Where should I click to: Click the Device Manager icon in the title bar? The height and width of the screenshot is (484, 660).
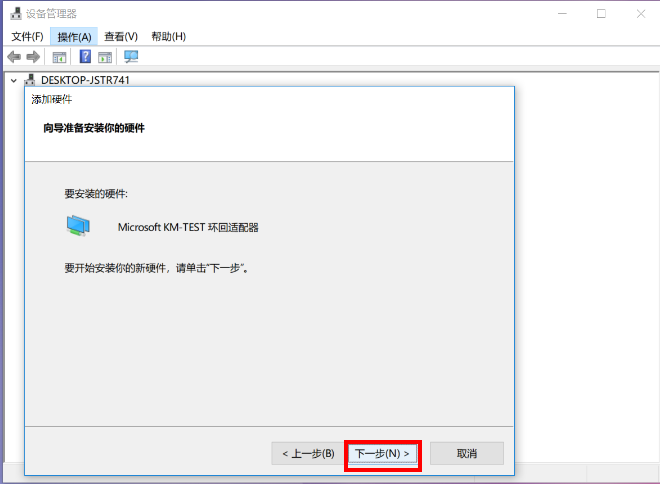point(15,14)
